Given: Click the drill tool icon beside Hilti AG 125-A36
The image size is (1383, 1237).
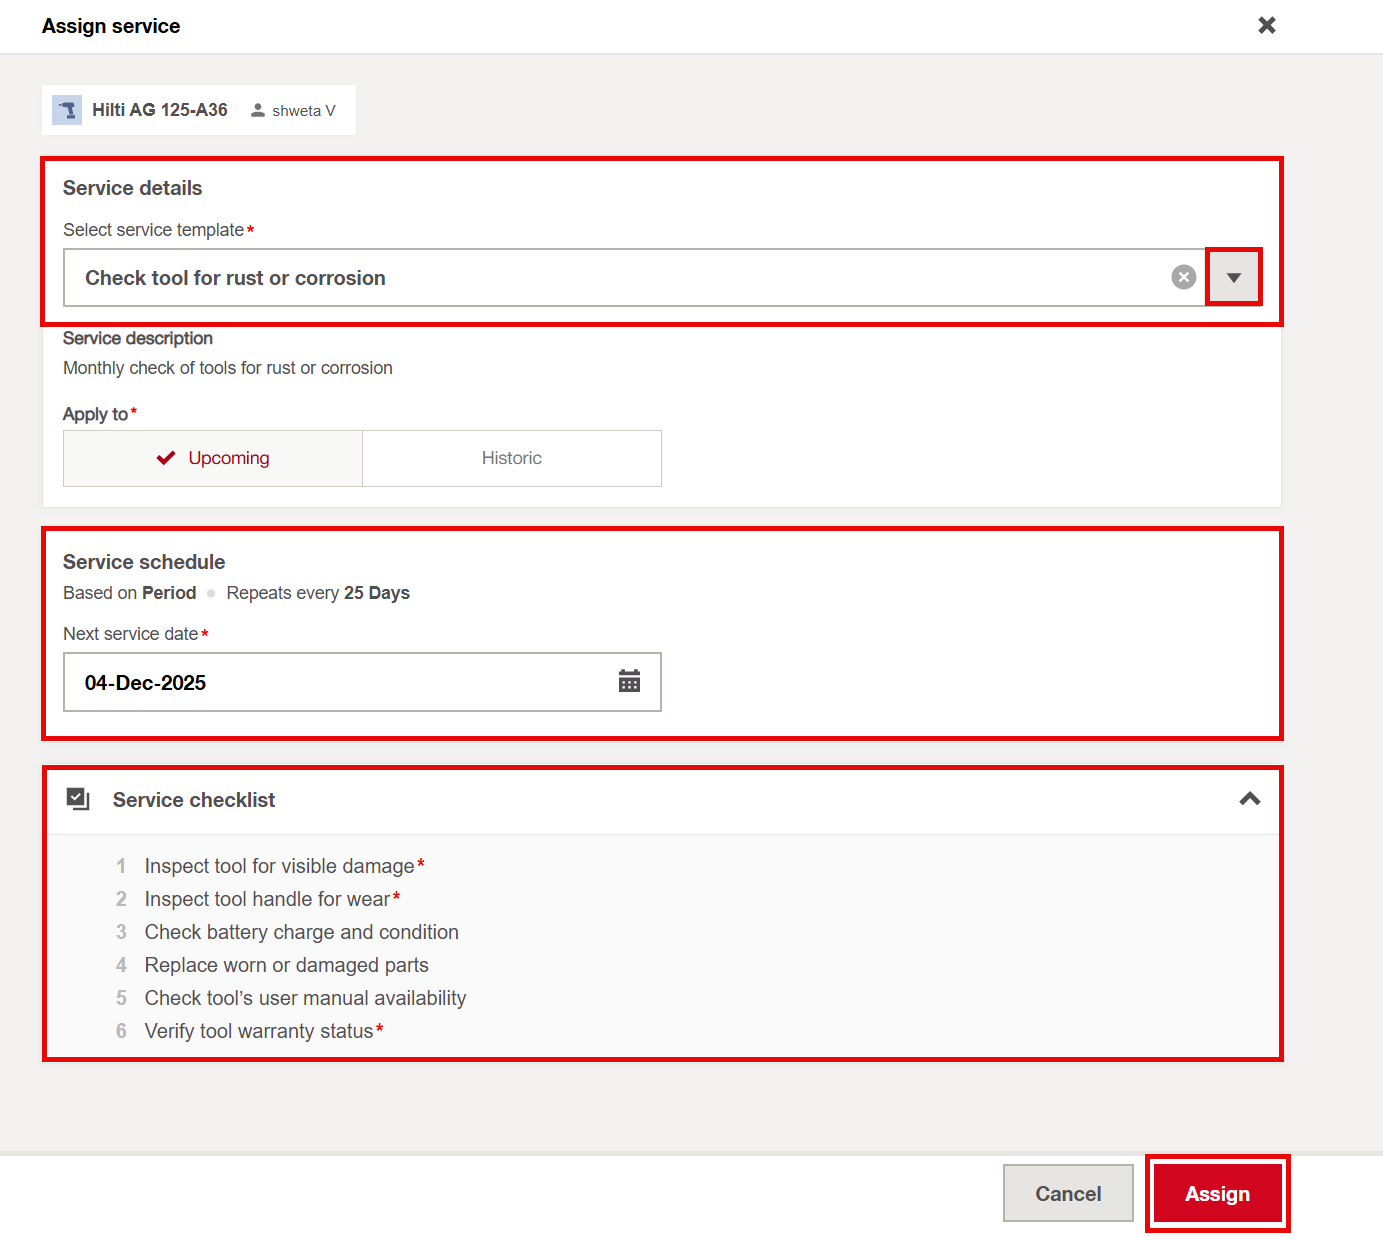Looking at the screenshot, I should tap(67, 110).
